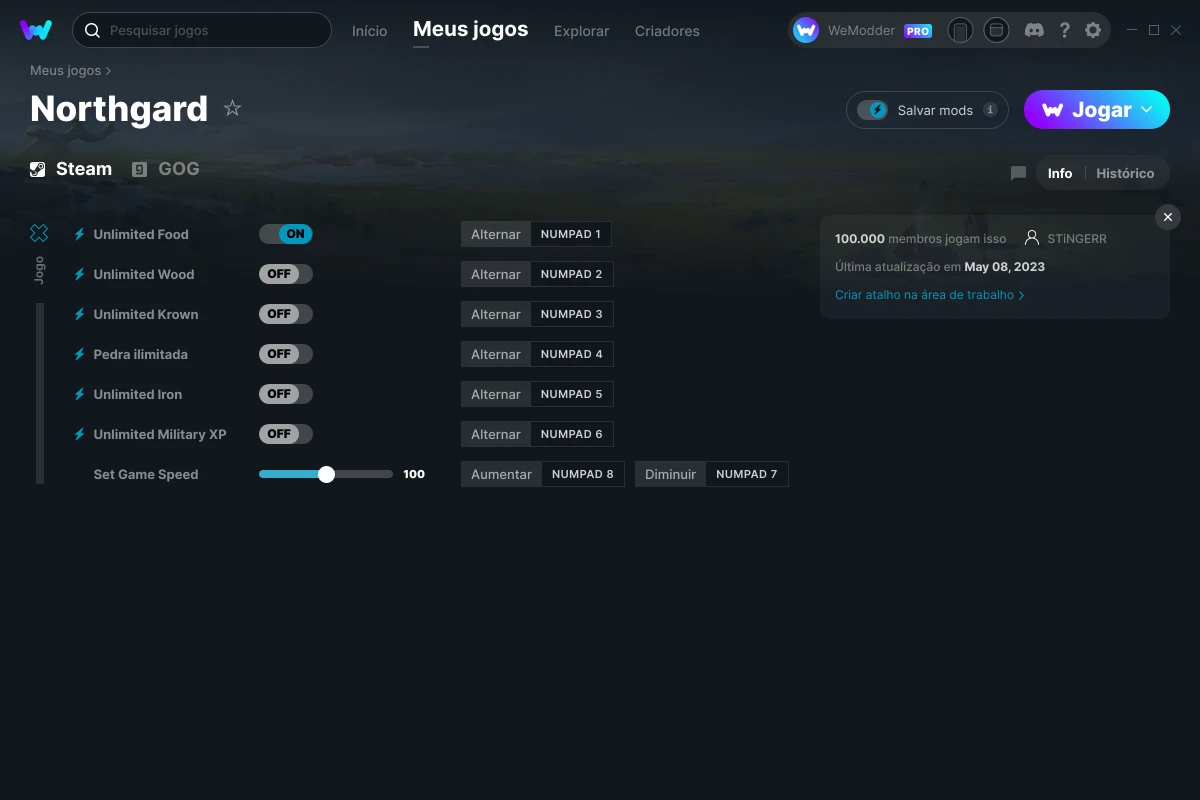
Task: Click the NUMPAD 8 hotkey box
Action: (583, 474)
